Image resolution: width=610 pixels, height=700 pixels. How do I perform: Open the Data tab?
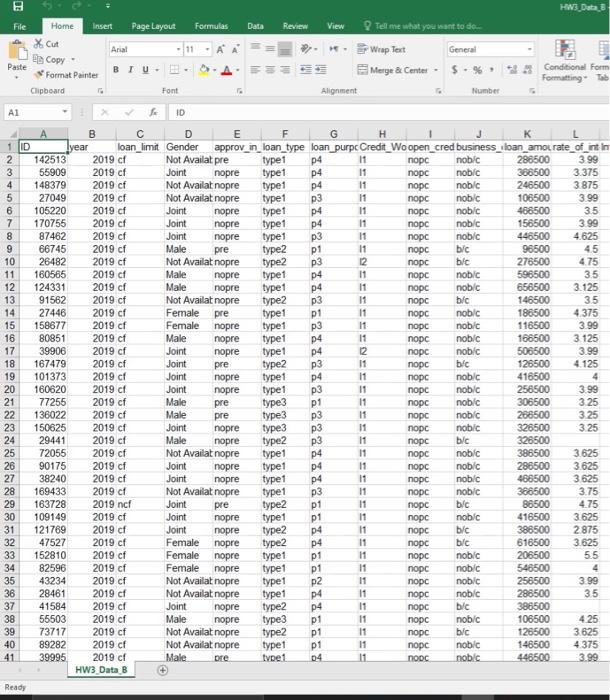[255, 26]
